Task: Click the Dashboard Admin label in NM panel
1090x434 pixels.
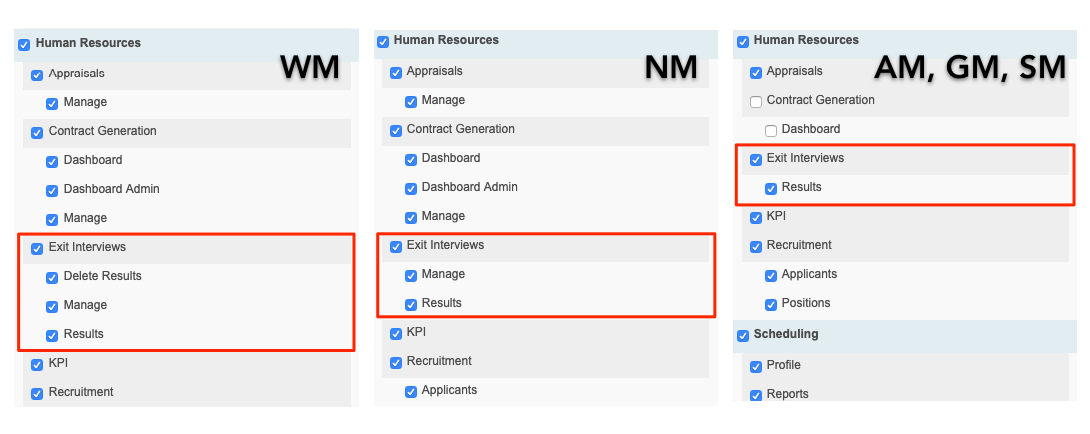Action: click(x=469, y=187)
